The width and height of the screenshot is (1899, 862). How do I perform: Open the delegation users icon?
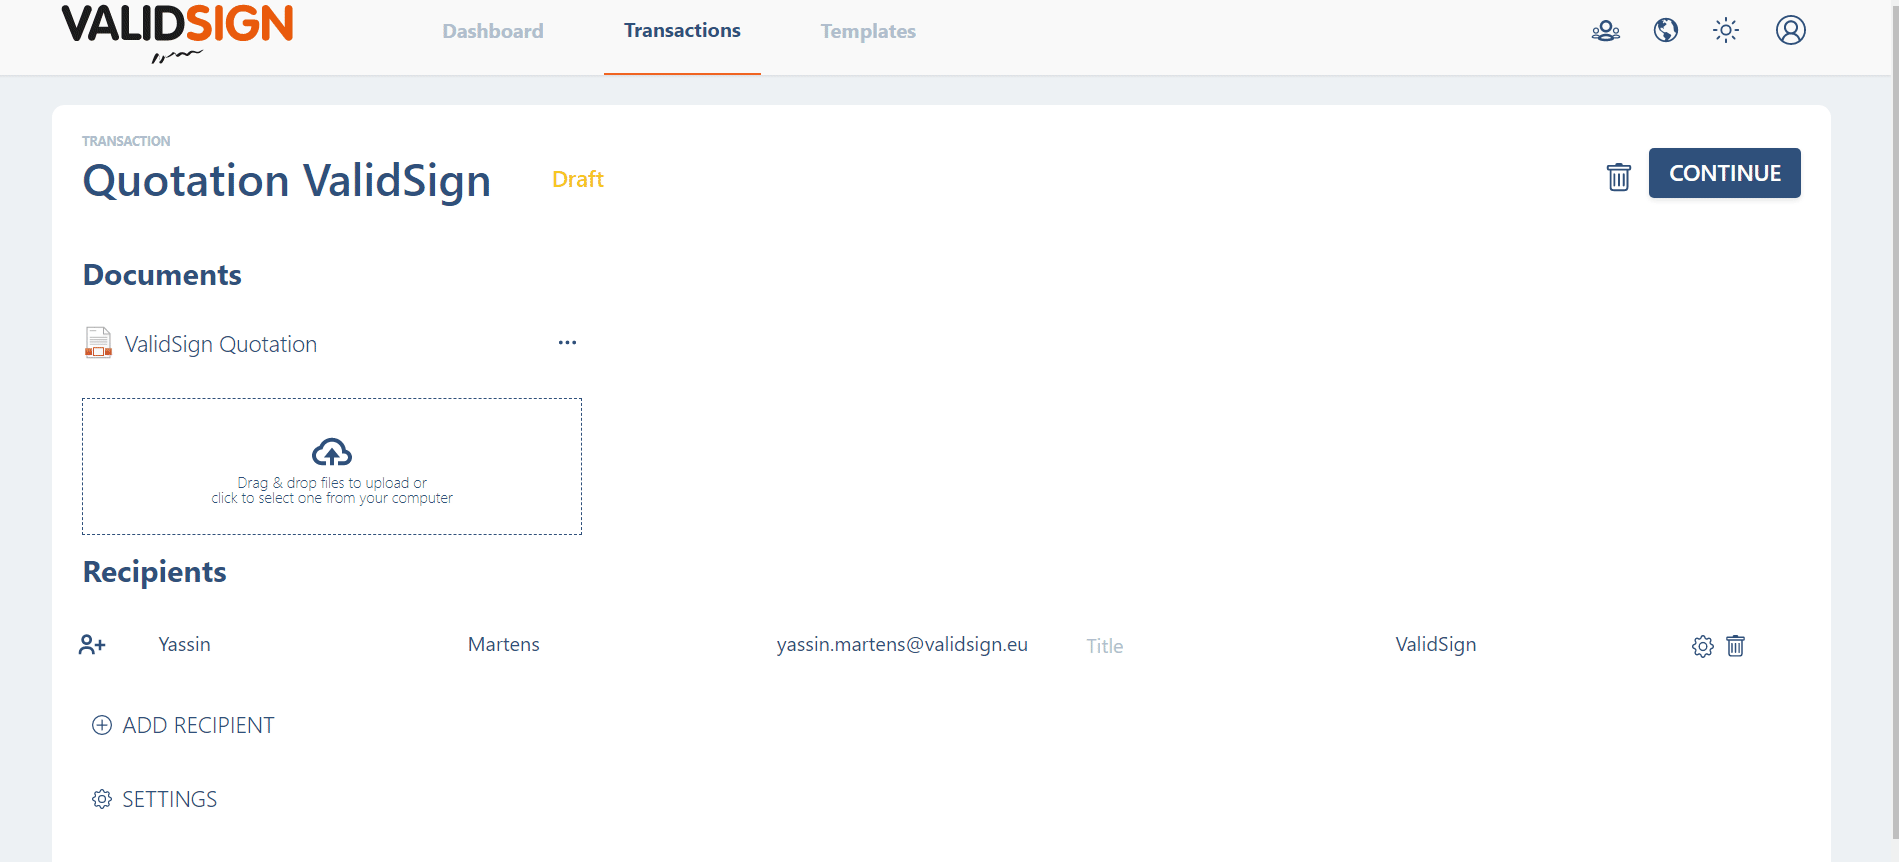(1606, 31)
